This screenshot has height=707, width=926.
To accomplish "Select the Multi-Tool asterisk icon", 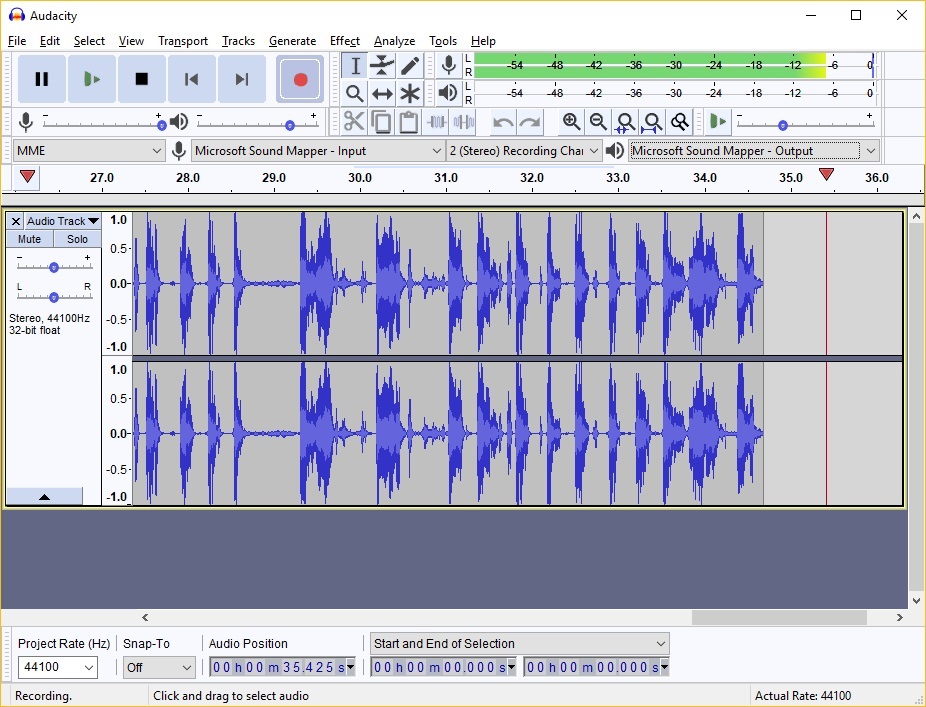I will [x=410, y=93].
